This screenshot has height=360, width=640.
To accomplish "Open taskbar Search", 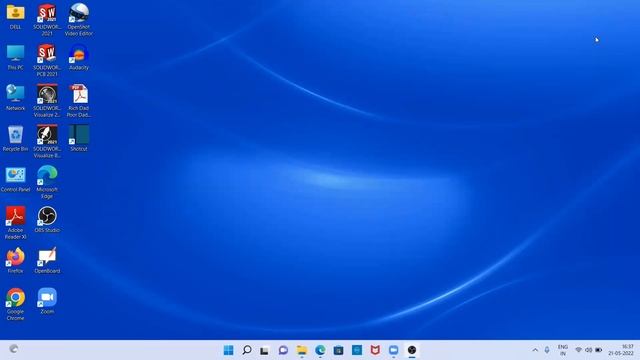I will 247,350.
